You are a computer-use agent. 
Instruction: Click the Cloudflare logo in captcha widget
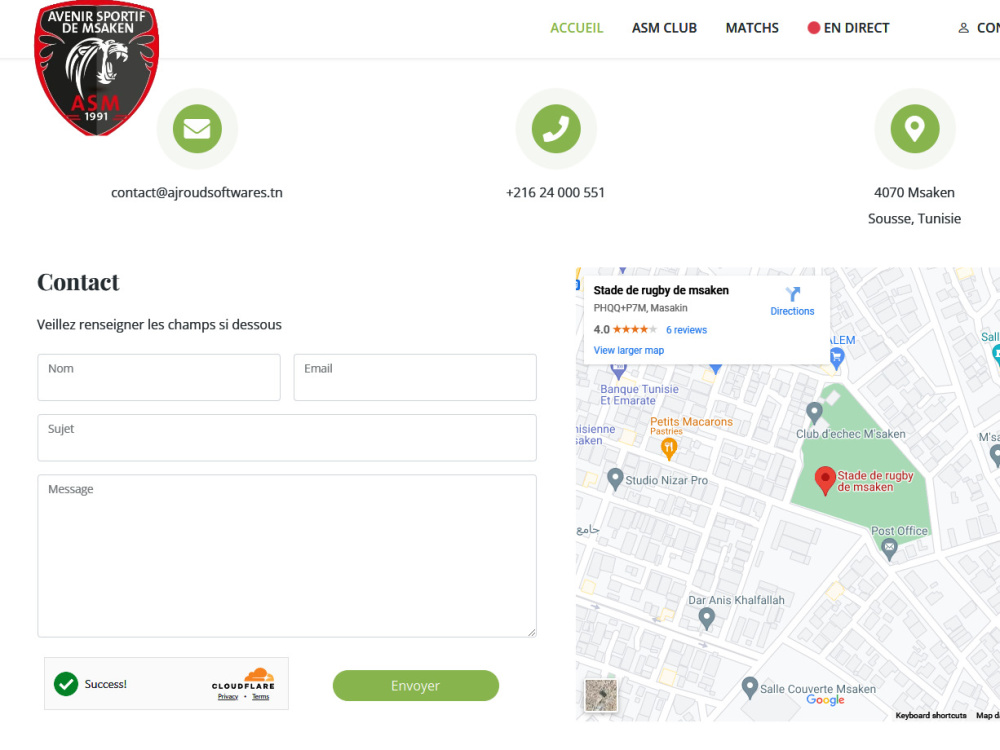pos(243,679)
